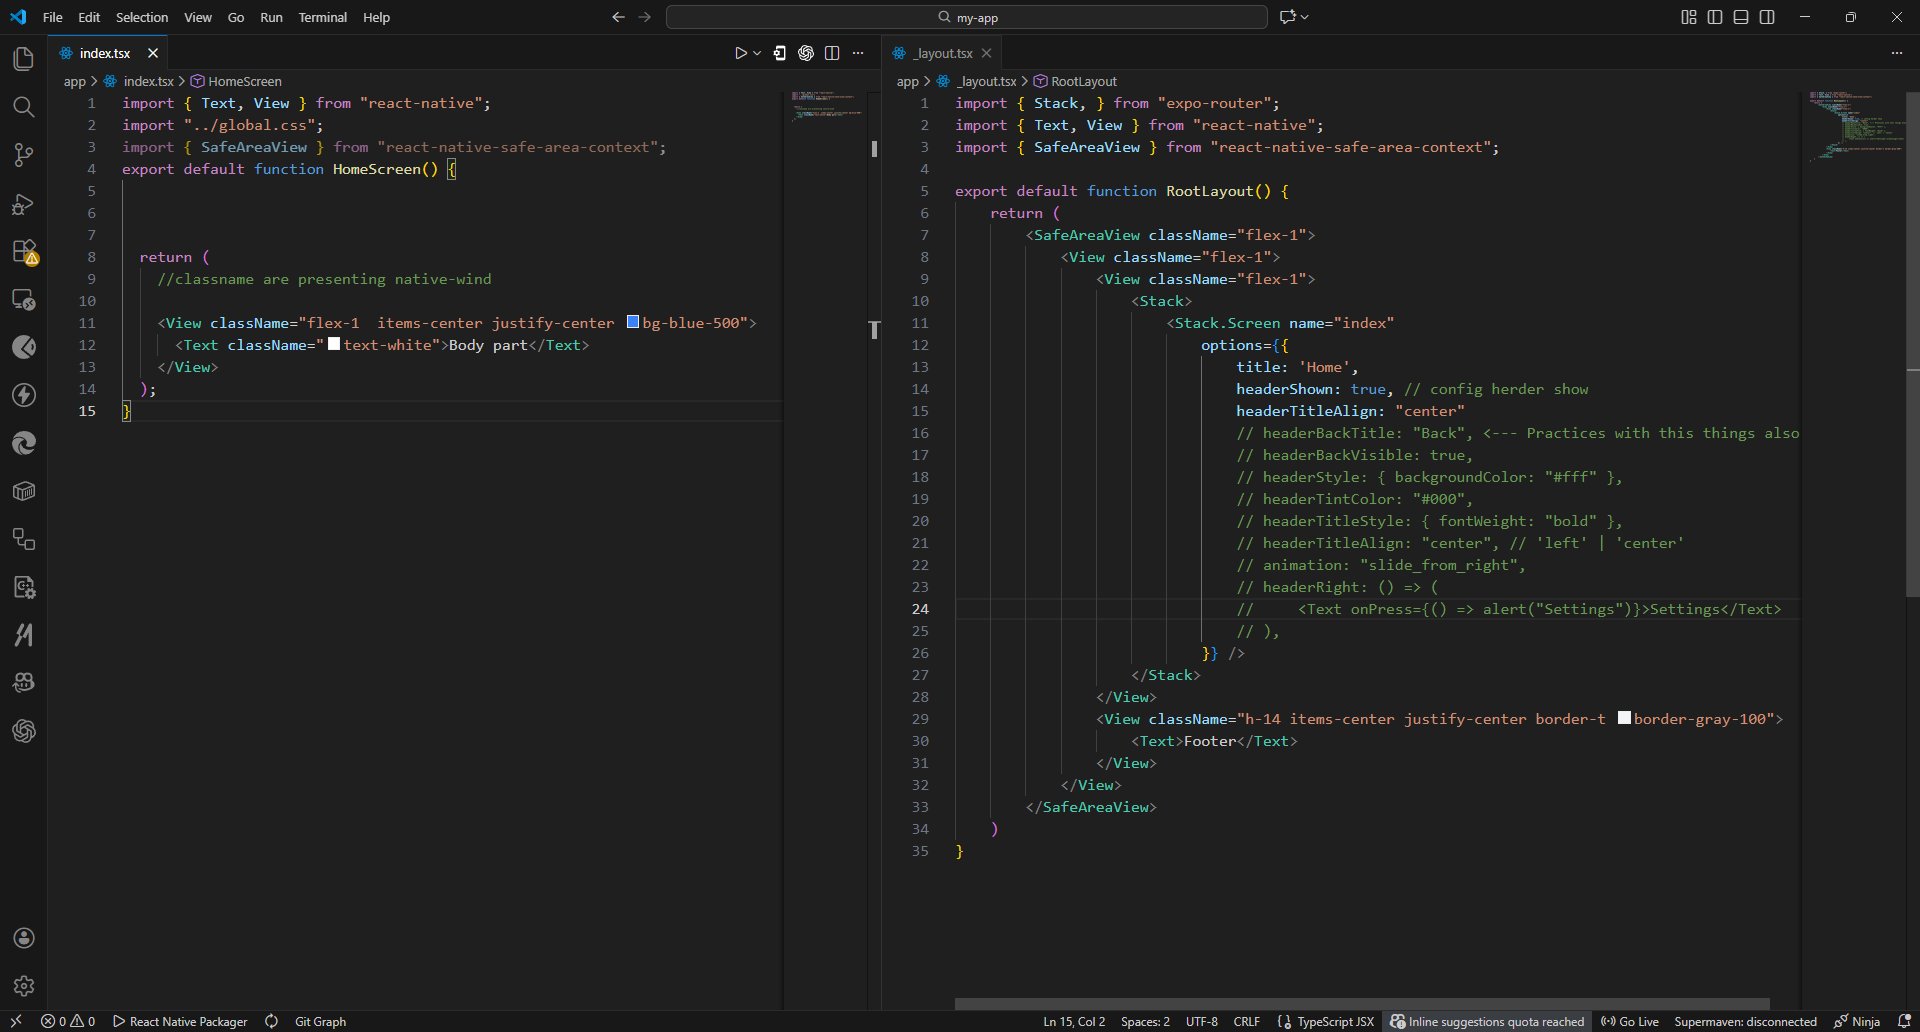Open the ChatGPT icon in activity bar
This screenshot has height=1032, width=1920.
(x=23, y=731)
